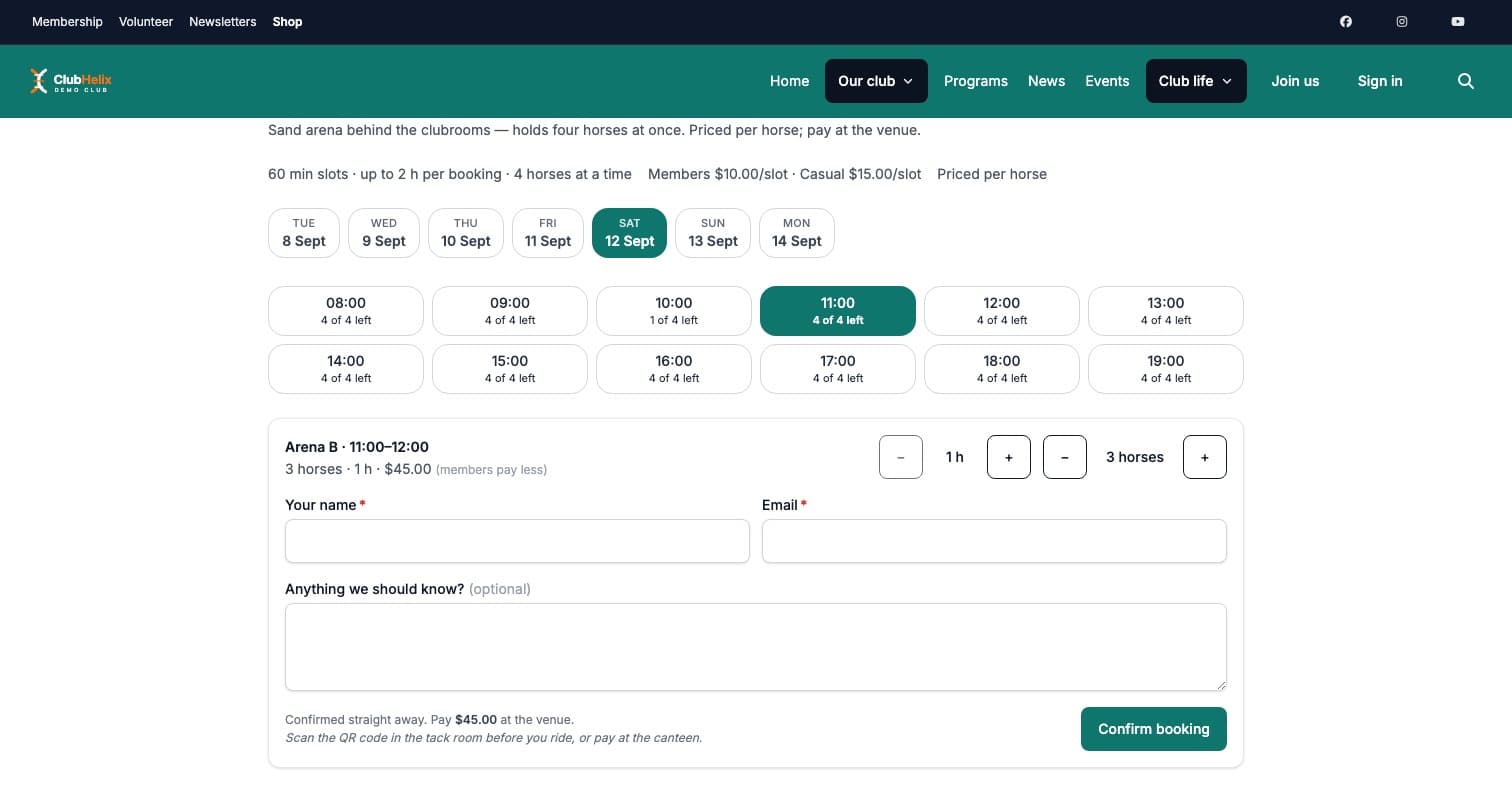
Task: Select Sunday 13 Sept date
Action: [713, 233]
